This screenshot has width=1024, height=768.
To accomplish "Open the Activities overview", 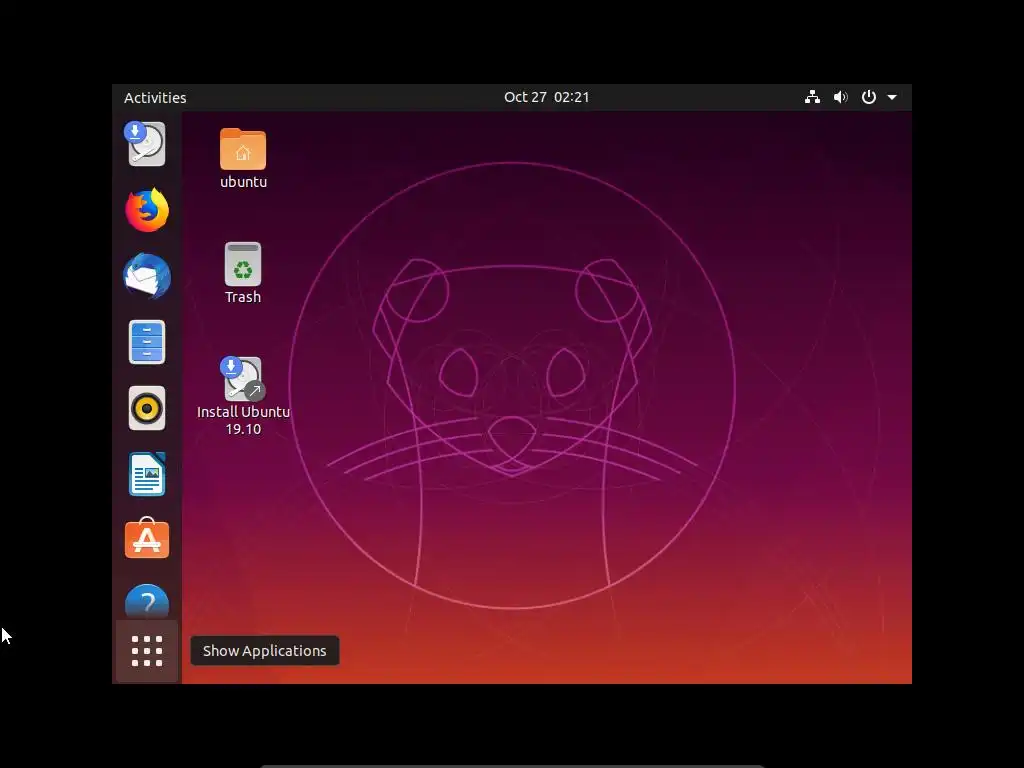I will point(155,97).
